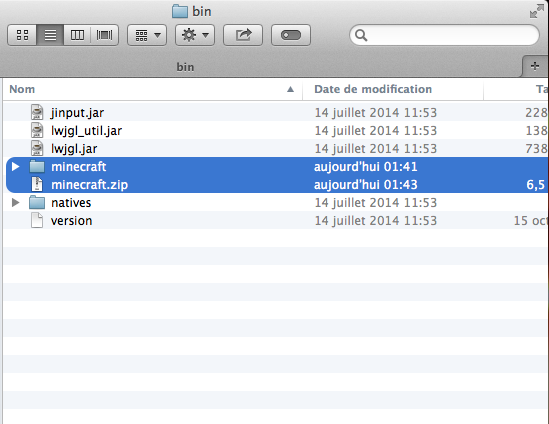Switch to Cover Flow view
Screen dimensions: 549x424
pyautogui.click(x=104, y=35)
